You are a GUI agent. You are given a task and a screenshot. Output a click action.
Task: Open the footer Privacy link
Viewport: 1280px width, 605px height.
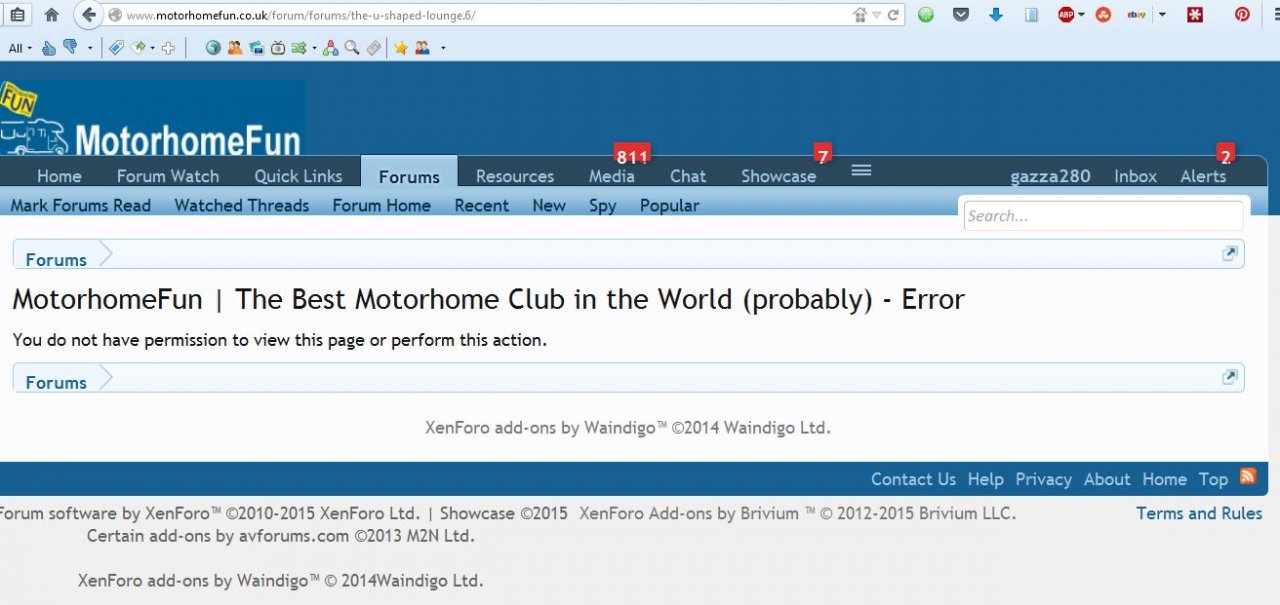coord(1043,479)
